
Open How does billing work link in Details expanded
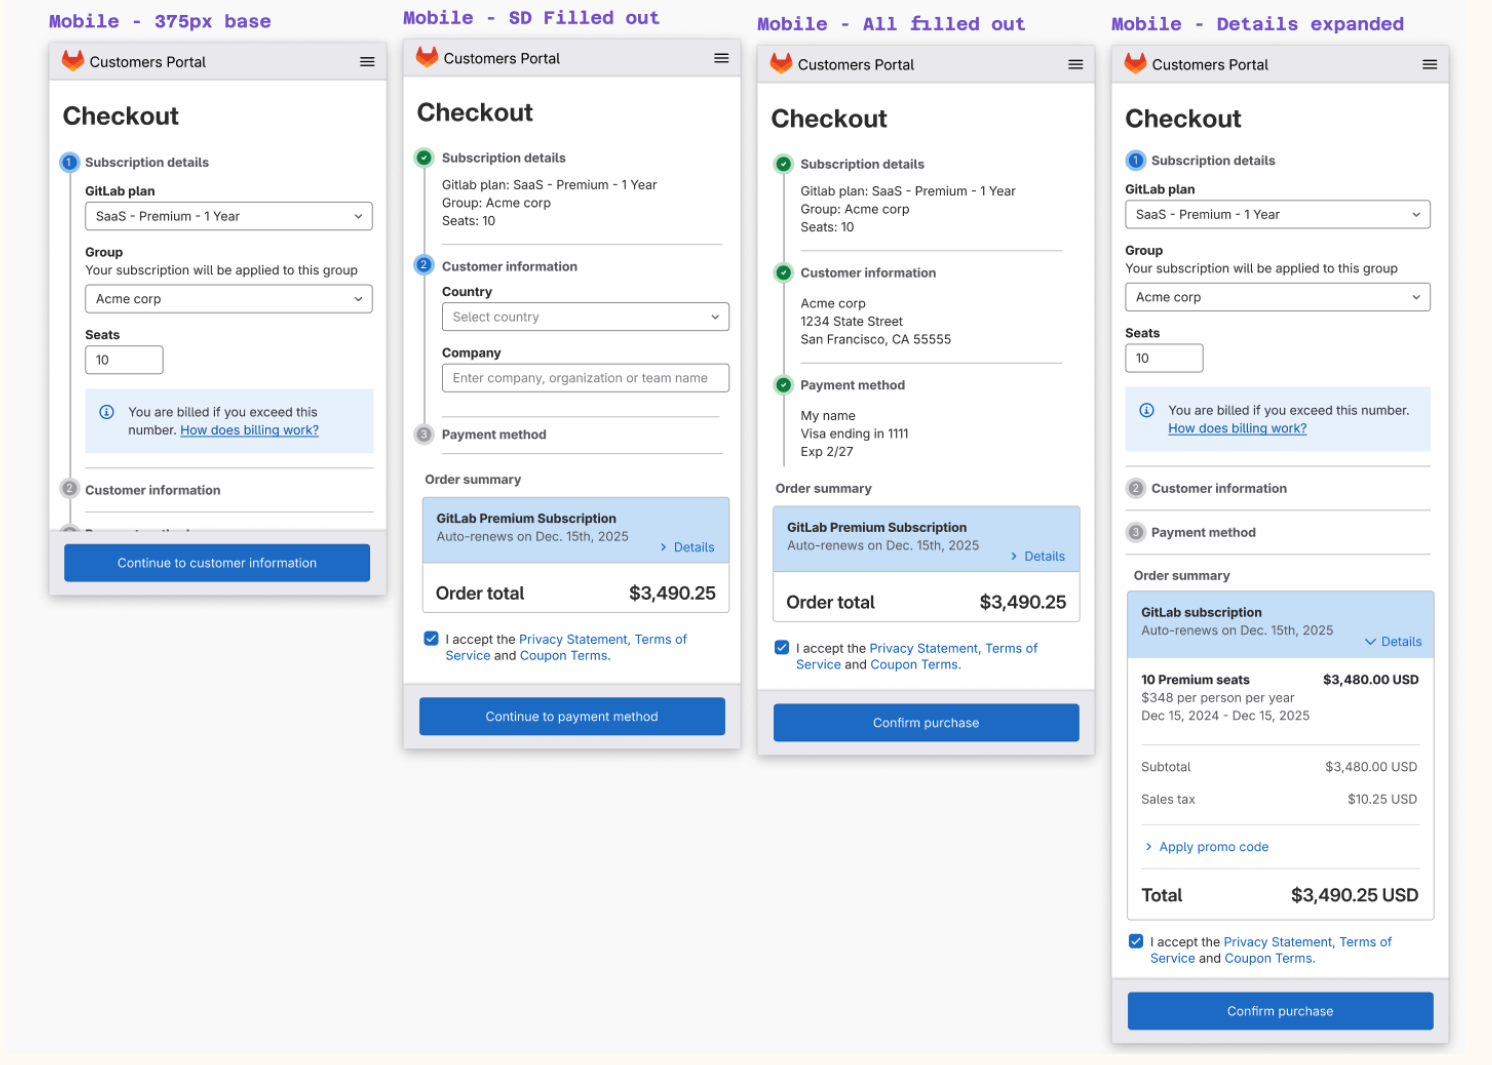click(1237, 428)
